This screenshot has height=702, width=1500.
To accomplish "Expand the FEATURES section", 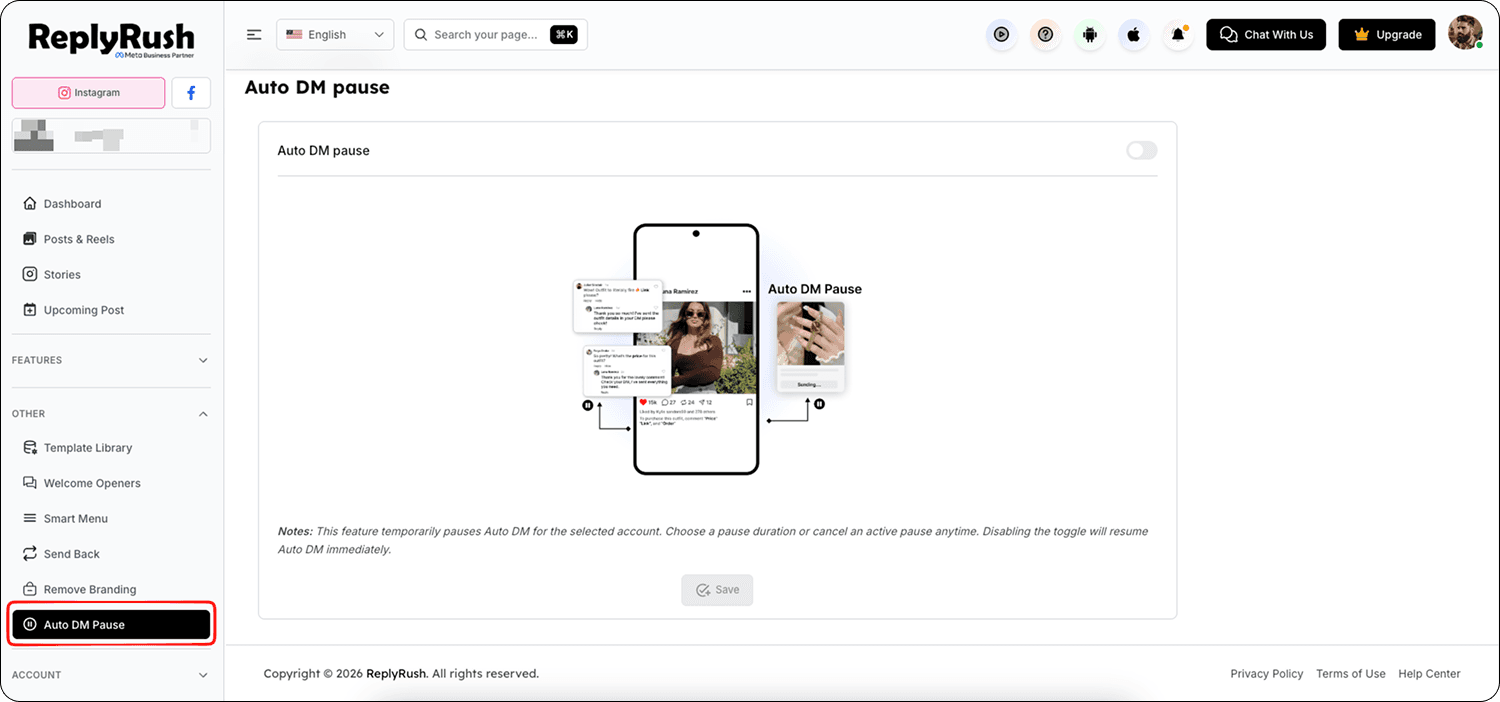I will coord(111,360).
